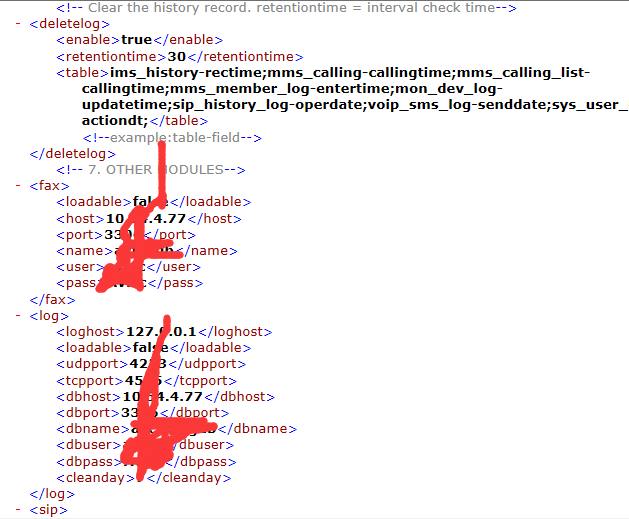Click the closing </deletelog> tag
629x519 pixels.
click(73, 154)
